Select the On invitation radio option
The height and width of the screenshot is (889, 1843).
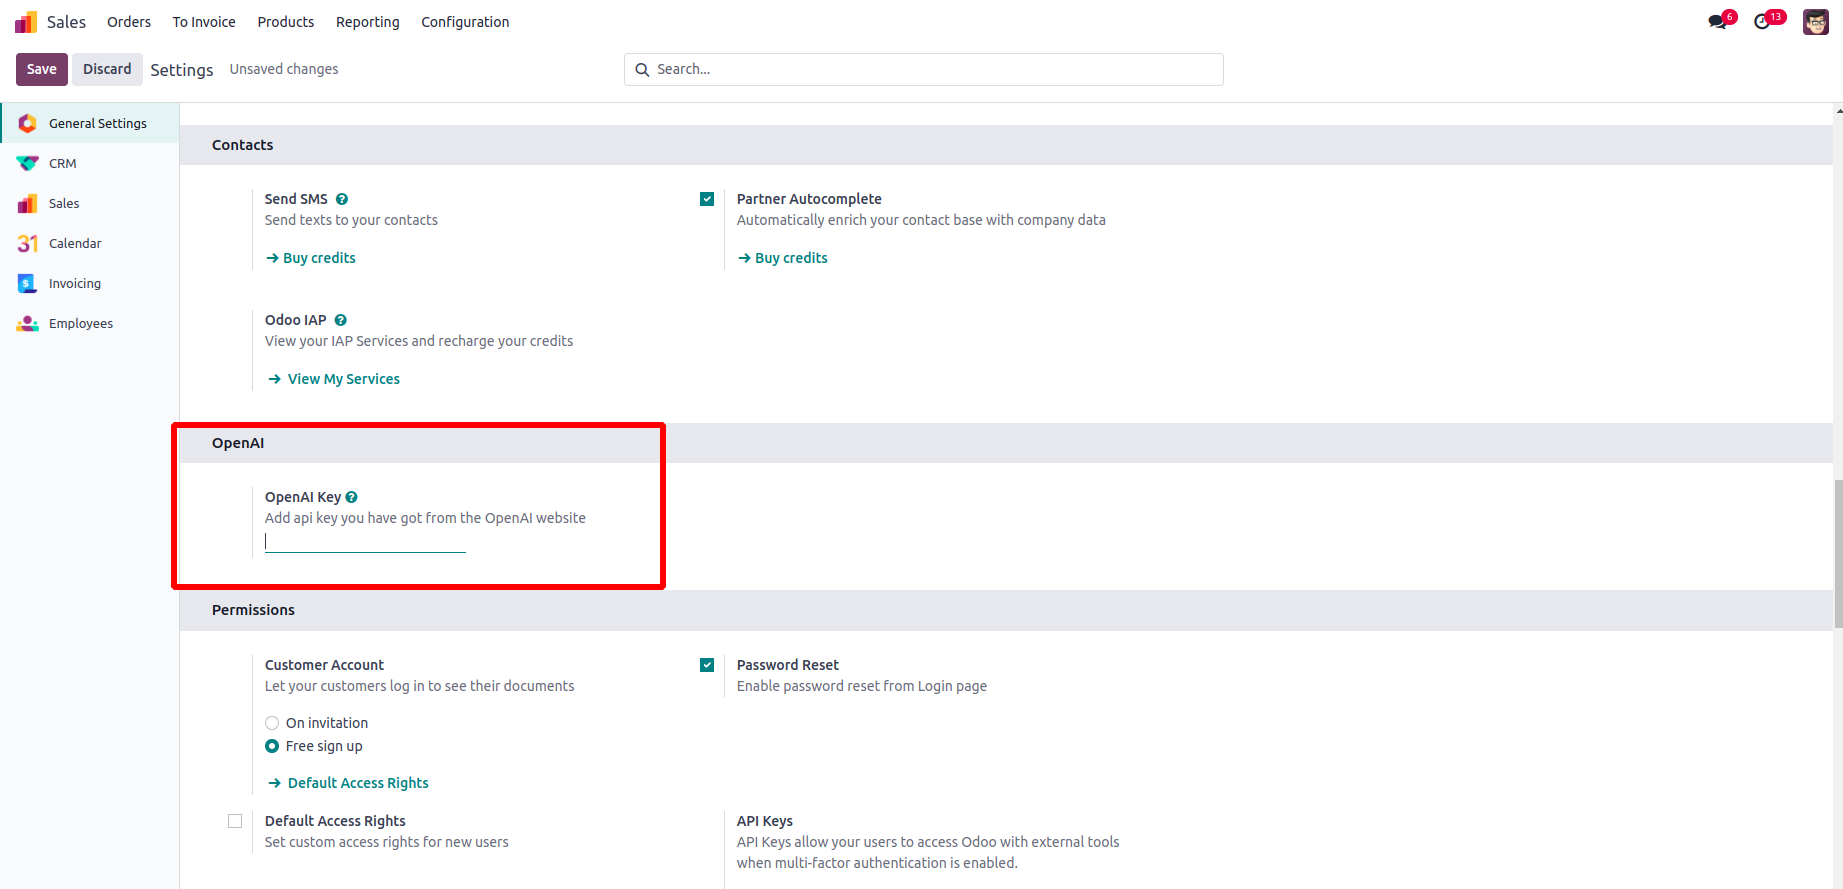(272, 723)
